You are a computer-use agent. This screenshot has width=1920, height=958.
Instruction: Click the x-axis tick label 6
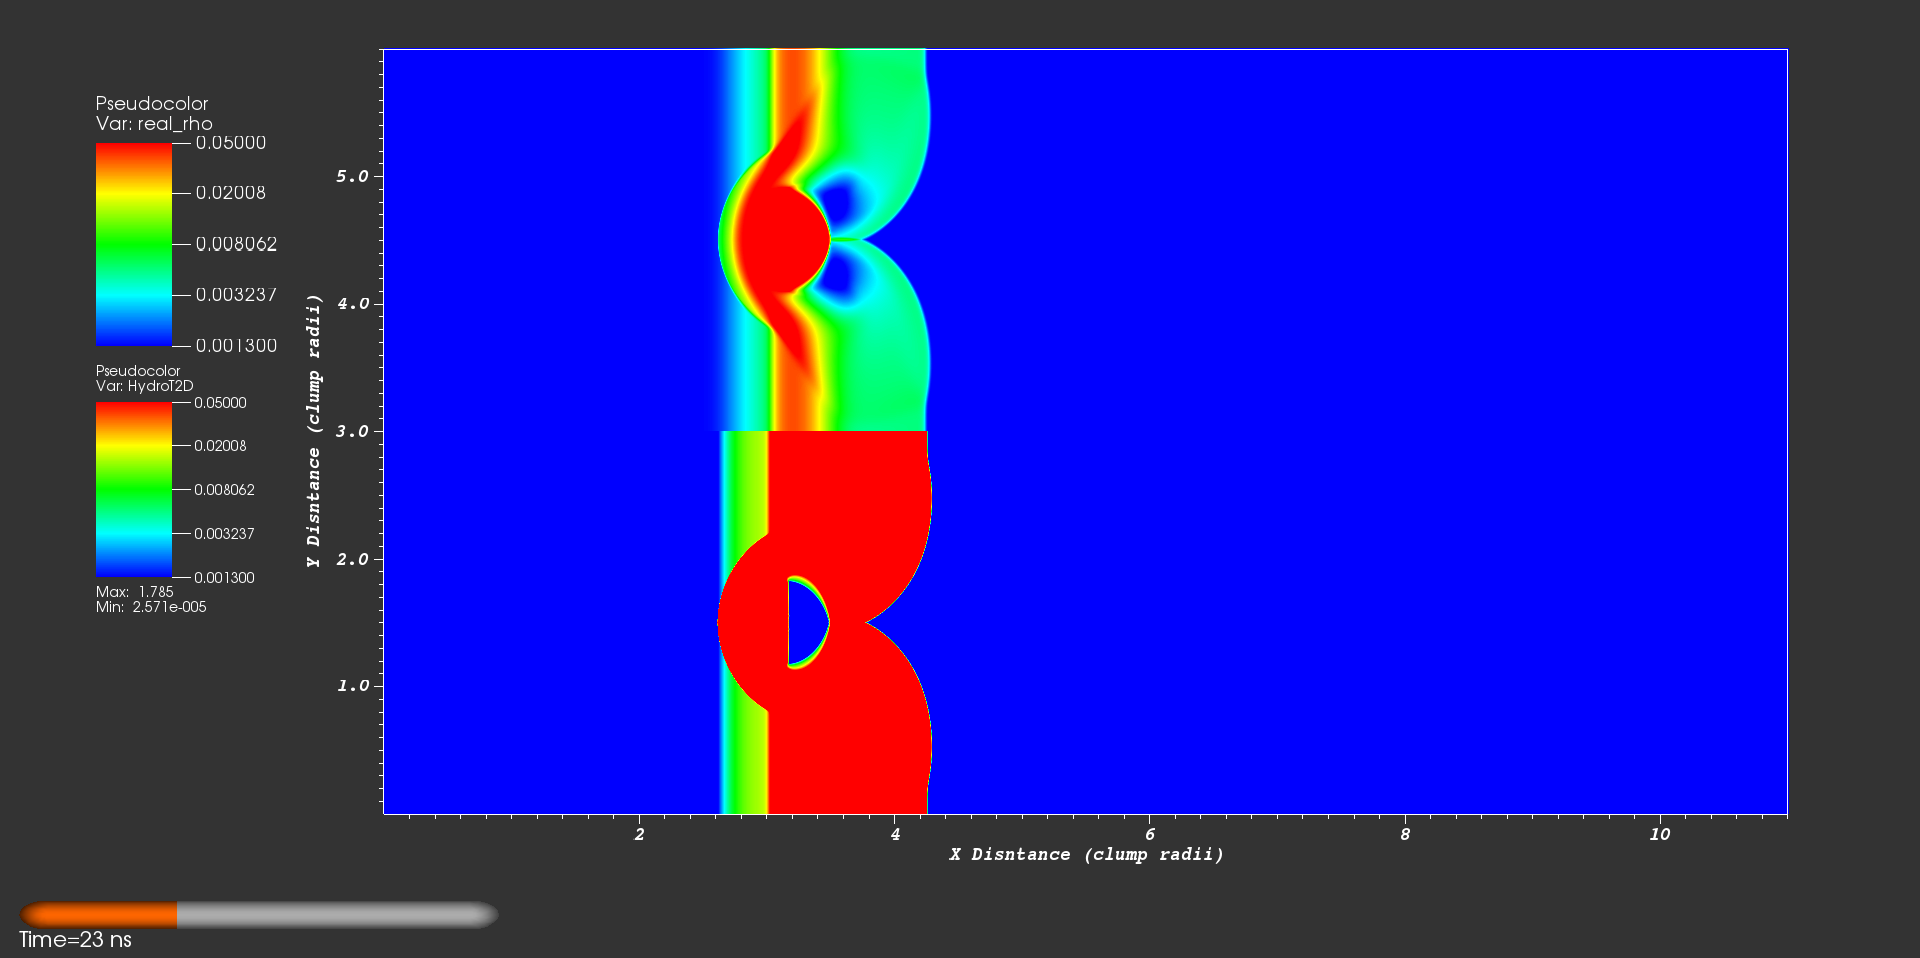[x=1150, y=834]
